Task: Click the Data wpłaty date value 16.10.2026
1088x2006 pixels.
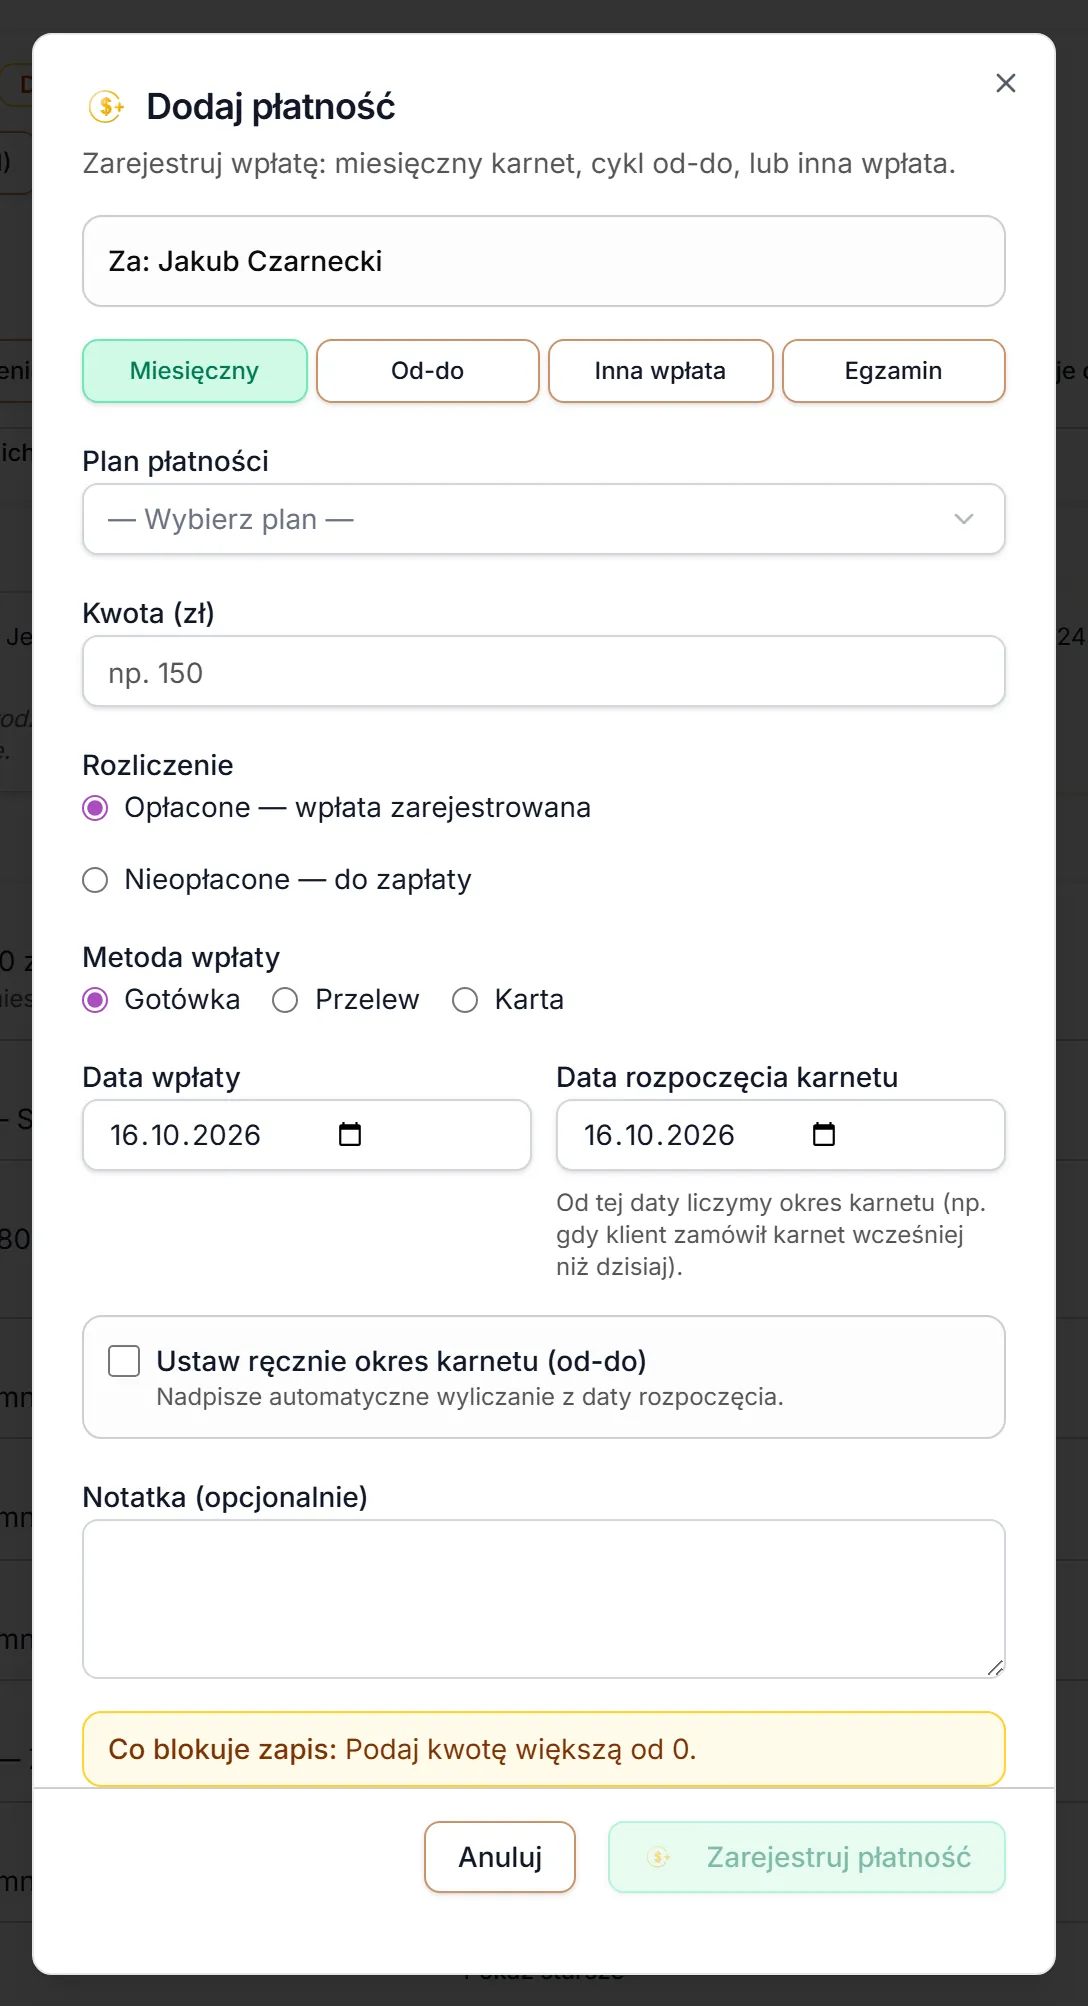Action: [185, 1135]
